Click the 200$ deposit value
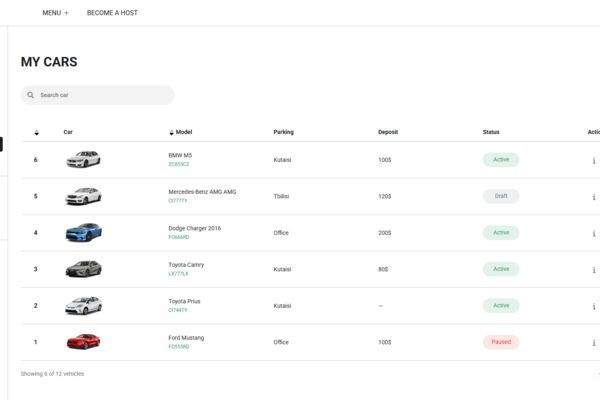Viewport: 600px width, 400px height. point(385,233)
